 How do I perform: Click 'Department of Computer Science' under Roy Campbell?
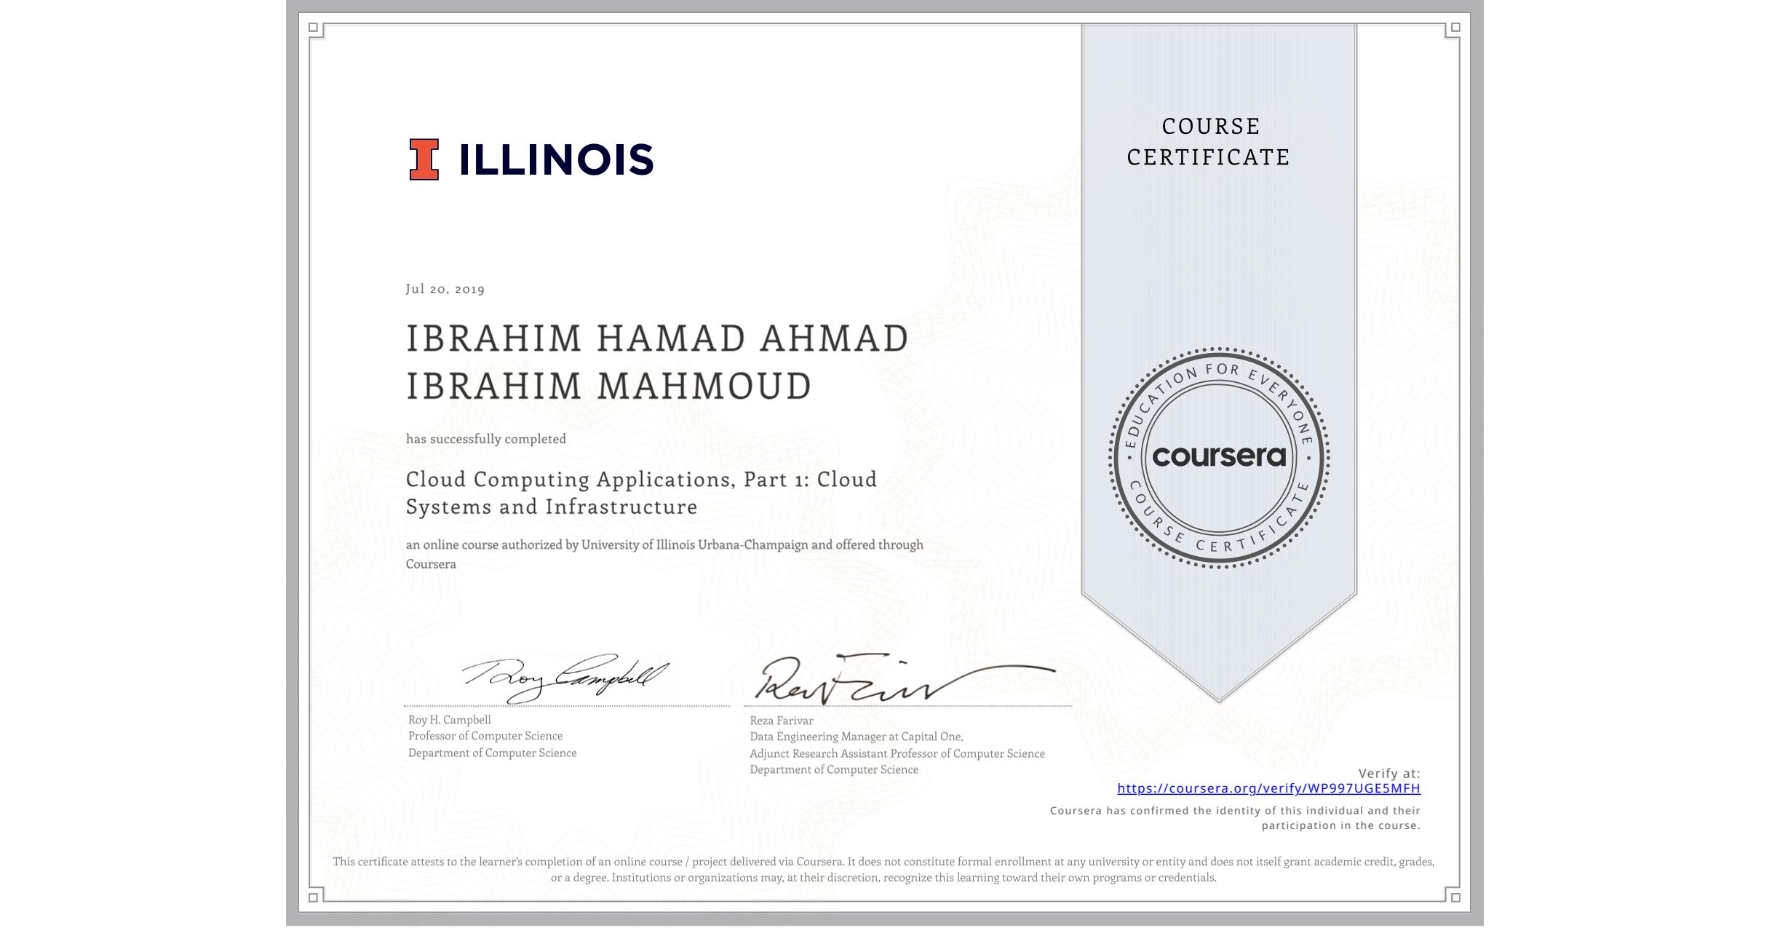[x=492, y=753]
